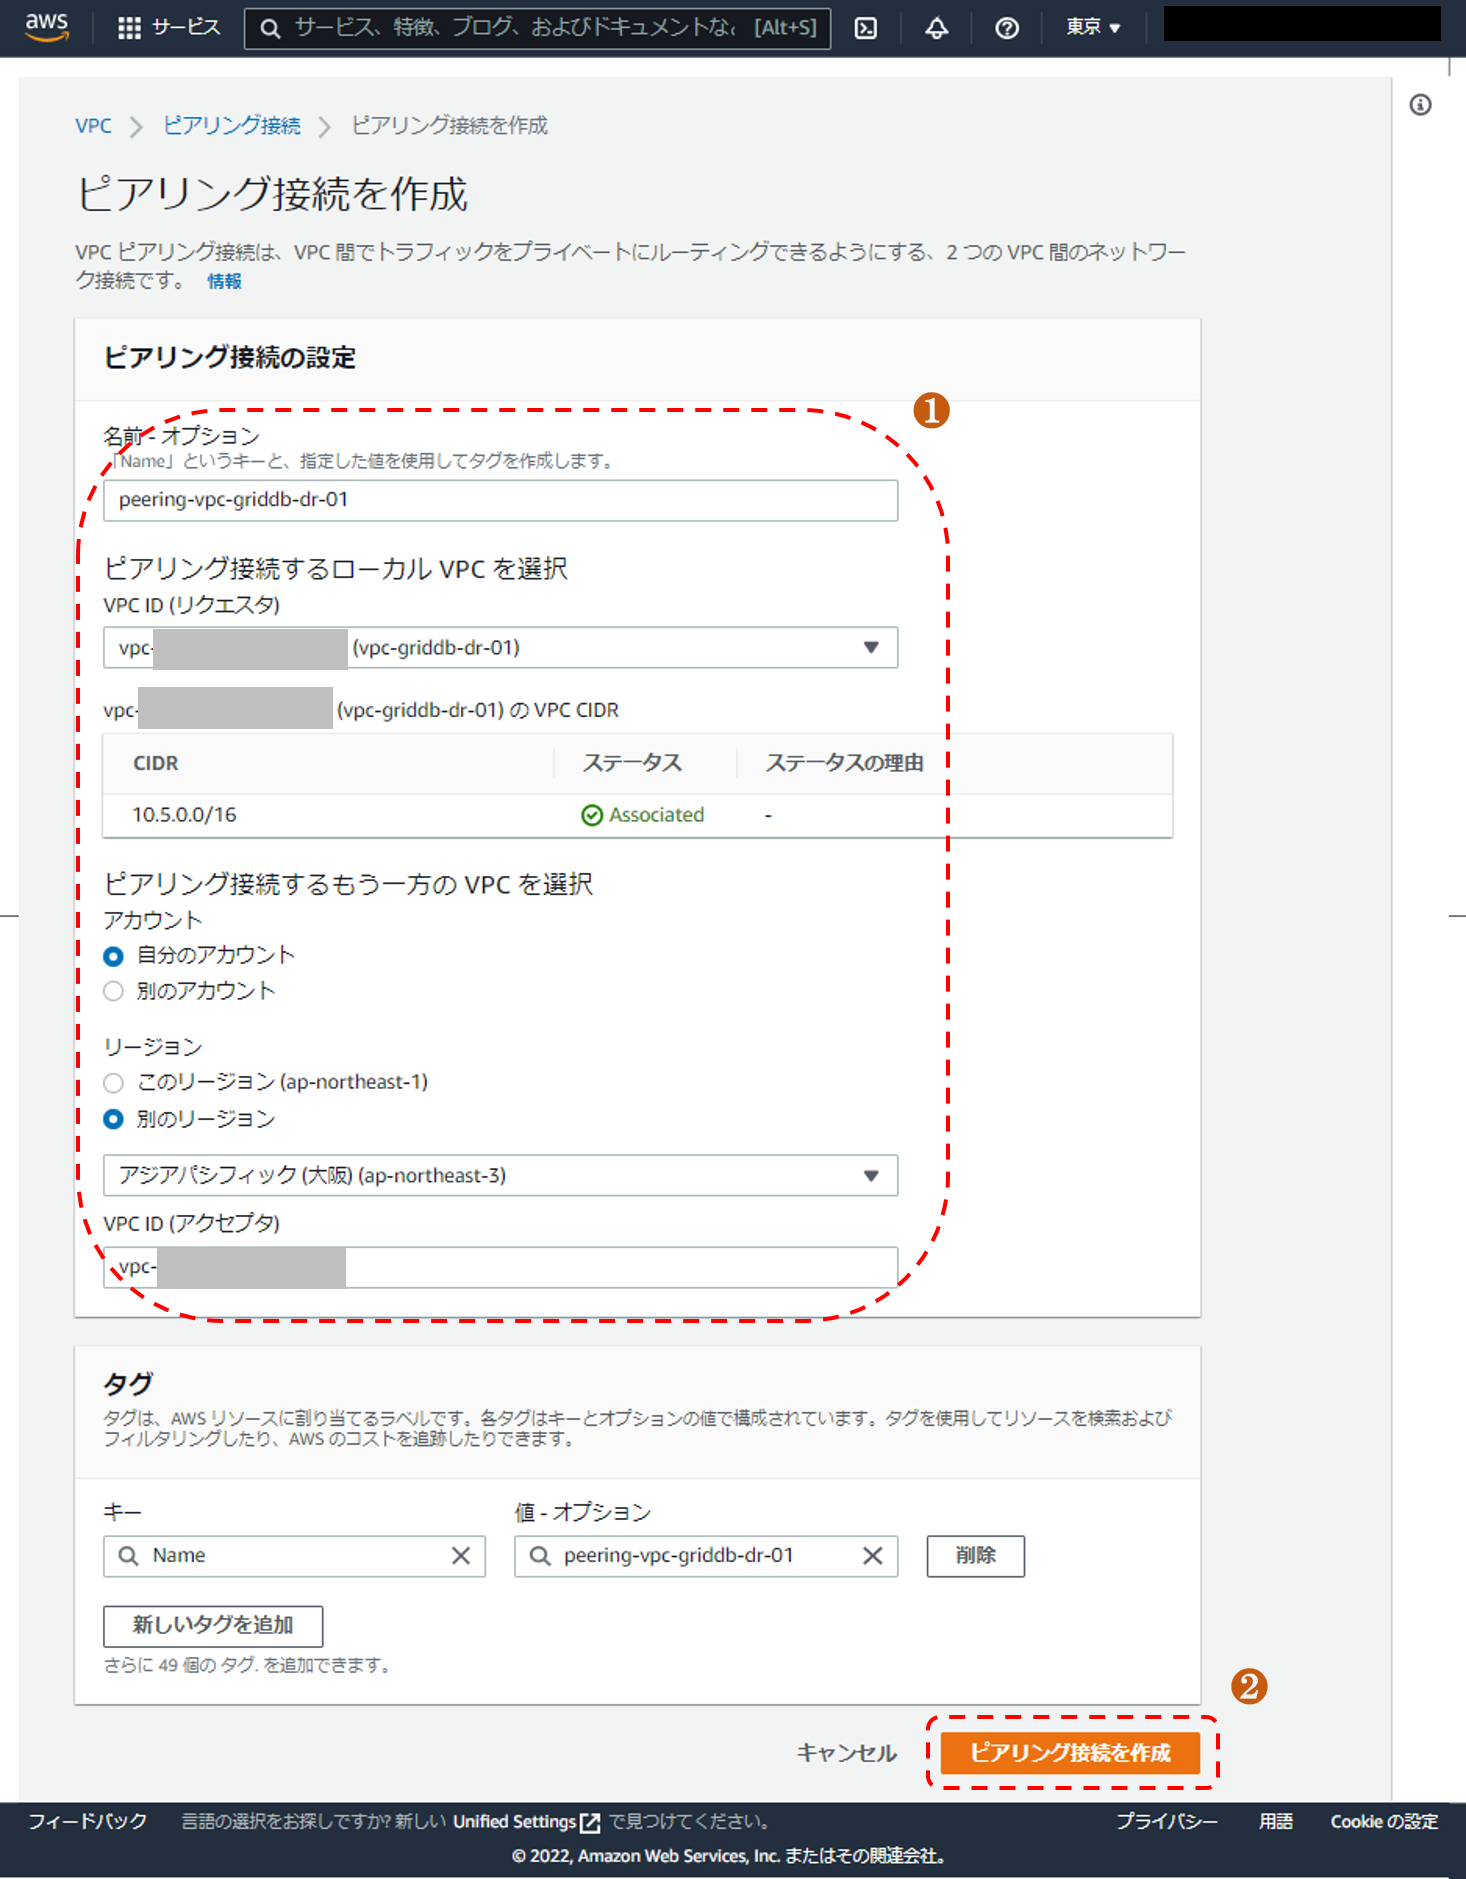
Task: Click the Associated status cell
Action: pyautogui.click(x=643, y=815)
